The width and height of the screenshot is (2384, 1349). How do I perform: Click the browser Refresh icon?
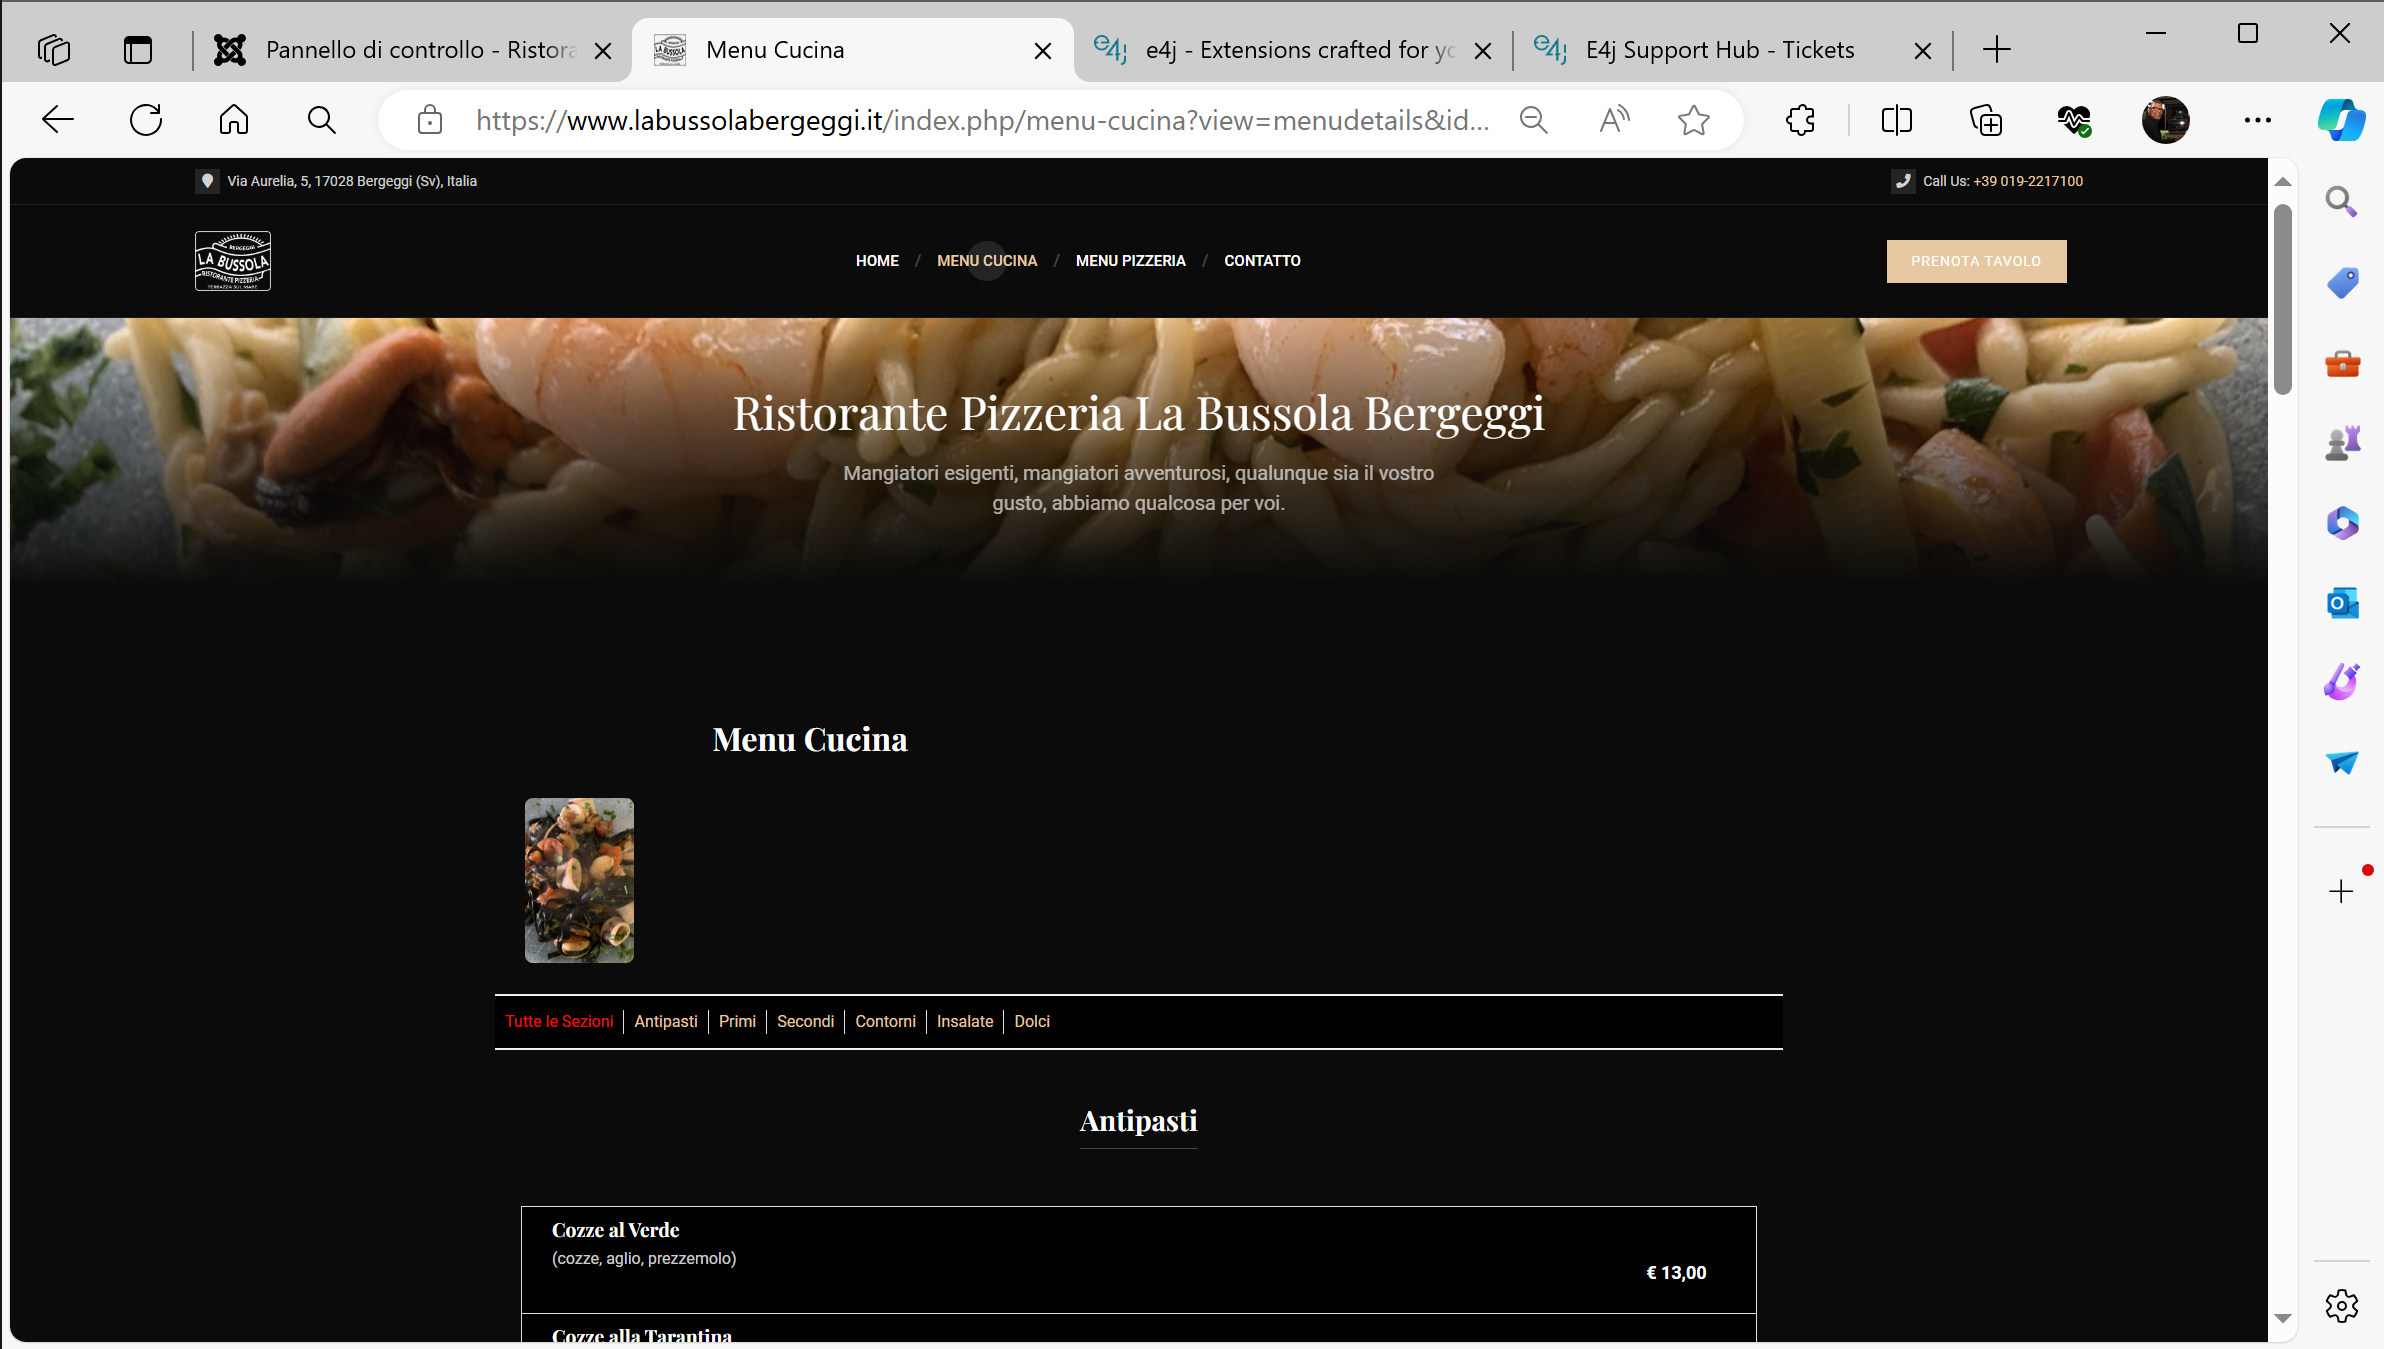[x=146, y=120]
